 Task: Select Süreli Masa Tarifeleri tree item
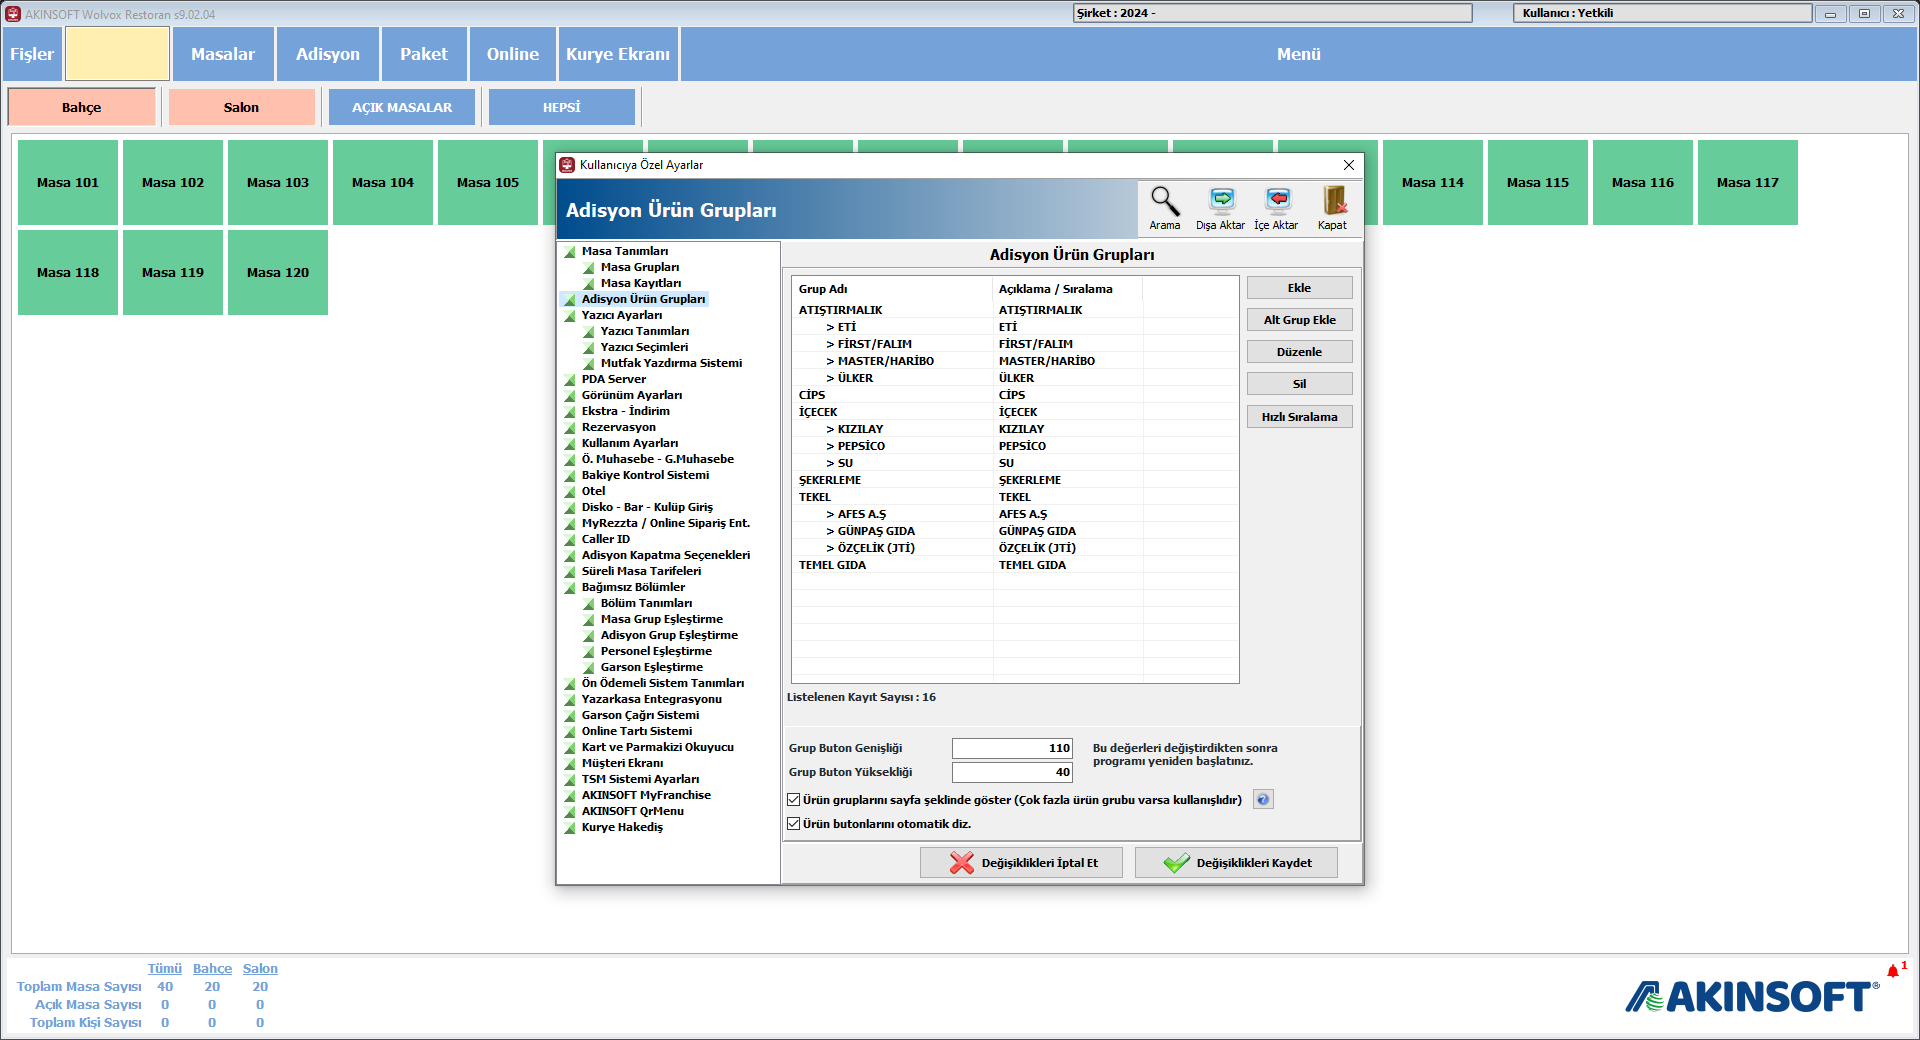pos(642,571)
